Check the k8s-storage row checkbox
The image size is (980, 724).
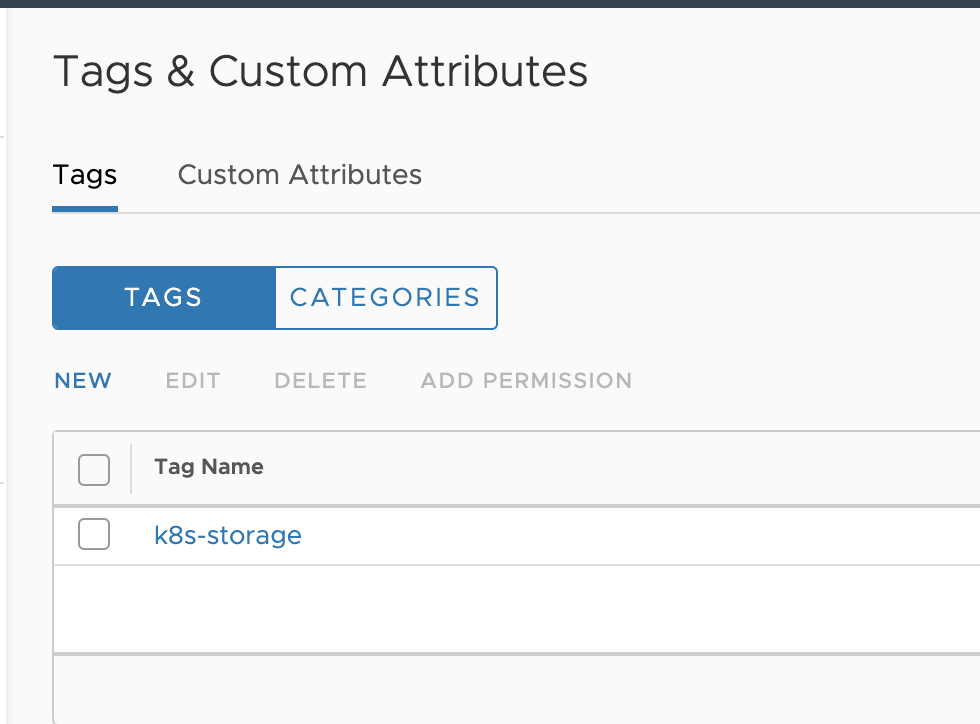(x=94, y=536)
